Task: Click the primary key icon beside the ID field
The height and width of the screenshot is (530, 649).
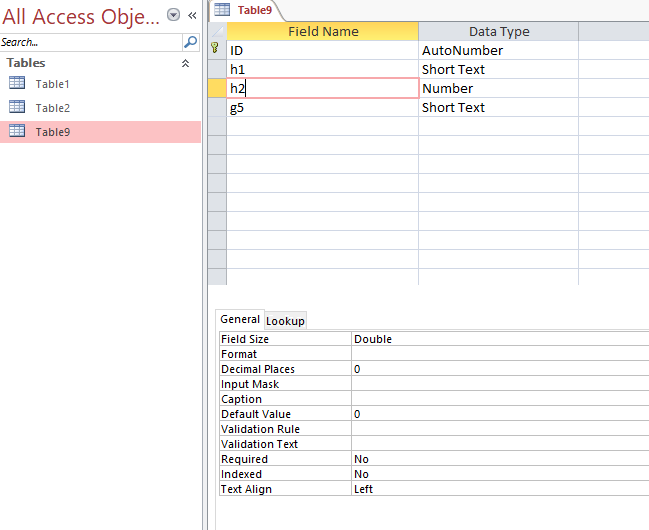Action: click(215, 50)
